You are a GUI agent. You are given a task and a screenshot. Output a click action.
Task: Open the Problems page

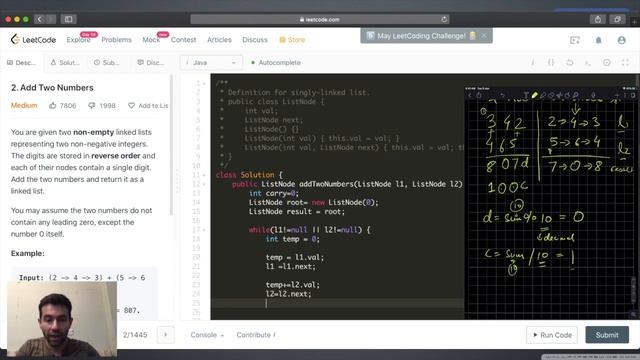(x=116, y=40)
